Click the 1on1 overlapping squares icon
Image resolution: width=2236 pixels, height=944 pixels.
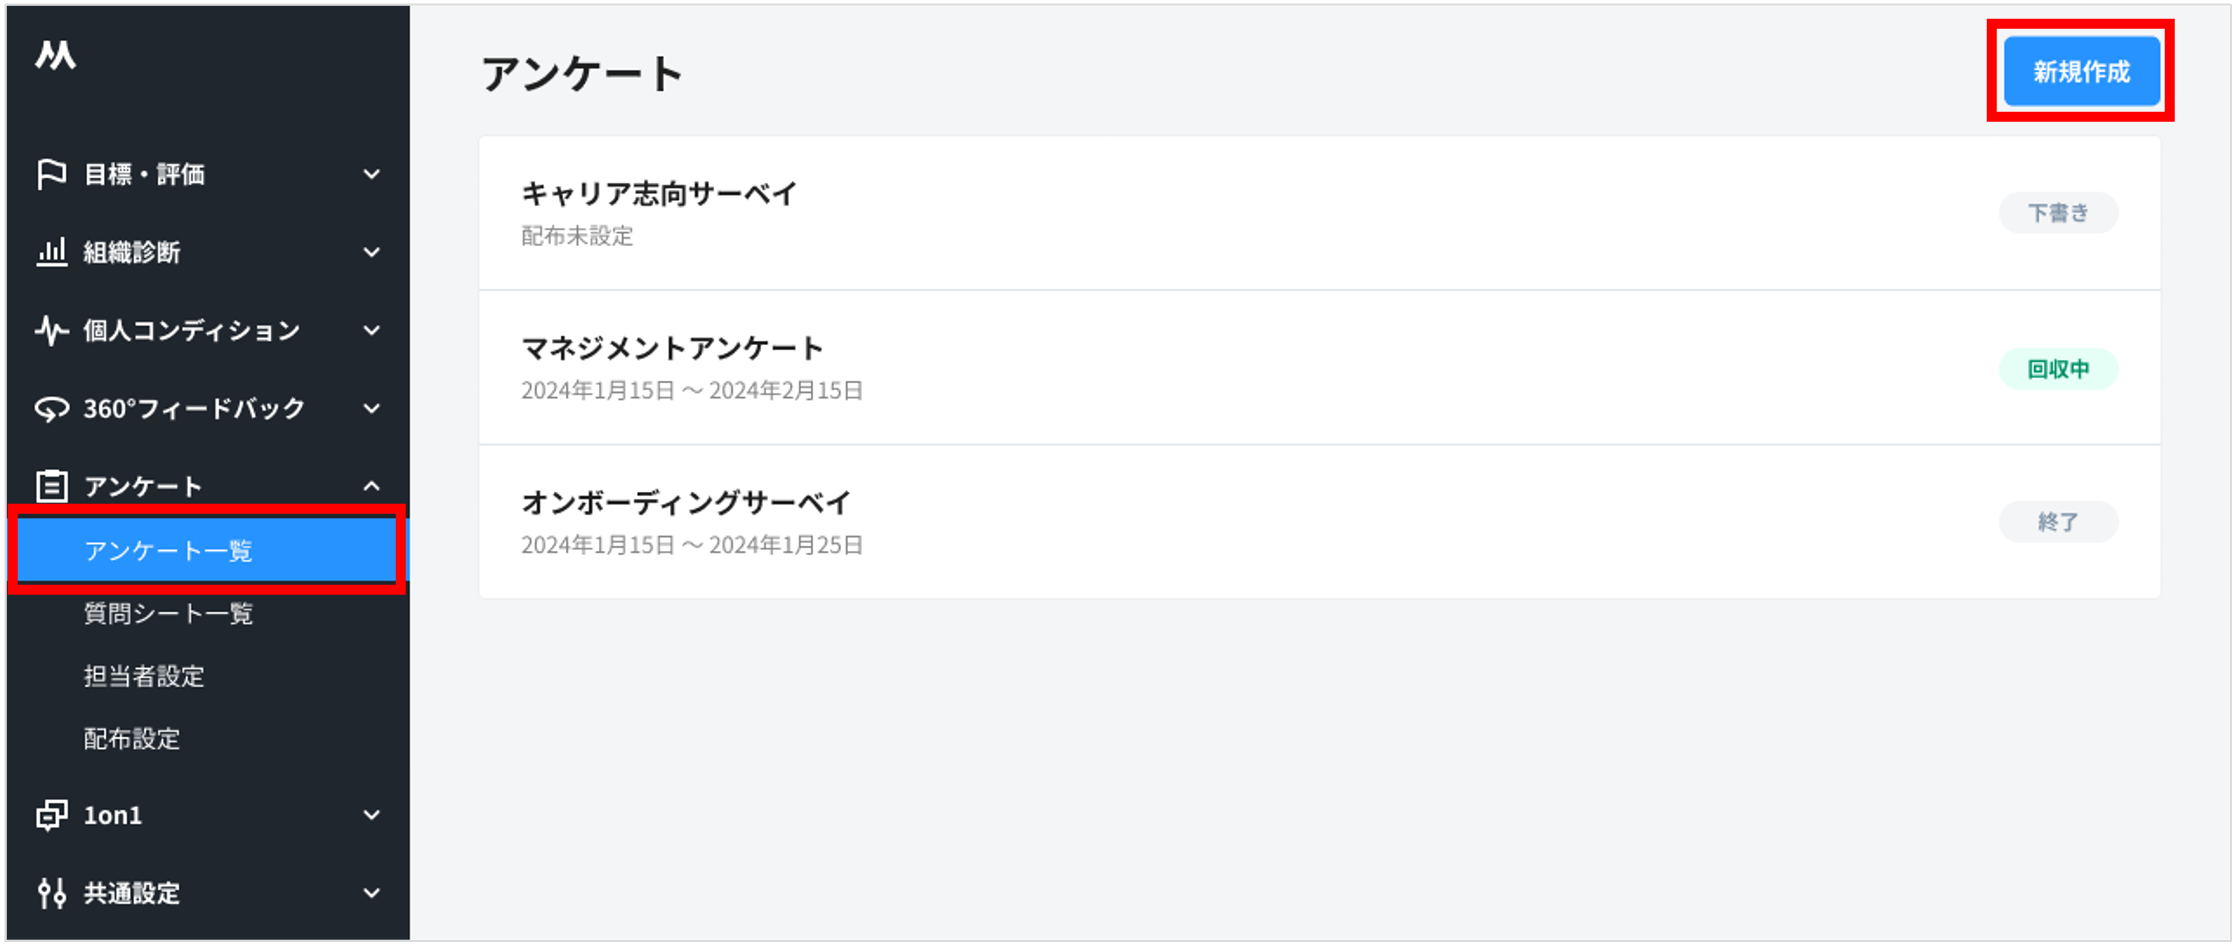51,815
